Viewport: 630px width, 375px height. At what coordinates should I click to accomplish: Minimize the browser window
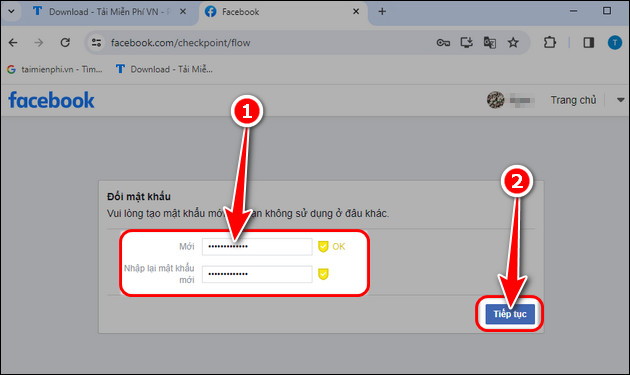point(573,11)
